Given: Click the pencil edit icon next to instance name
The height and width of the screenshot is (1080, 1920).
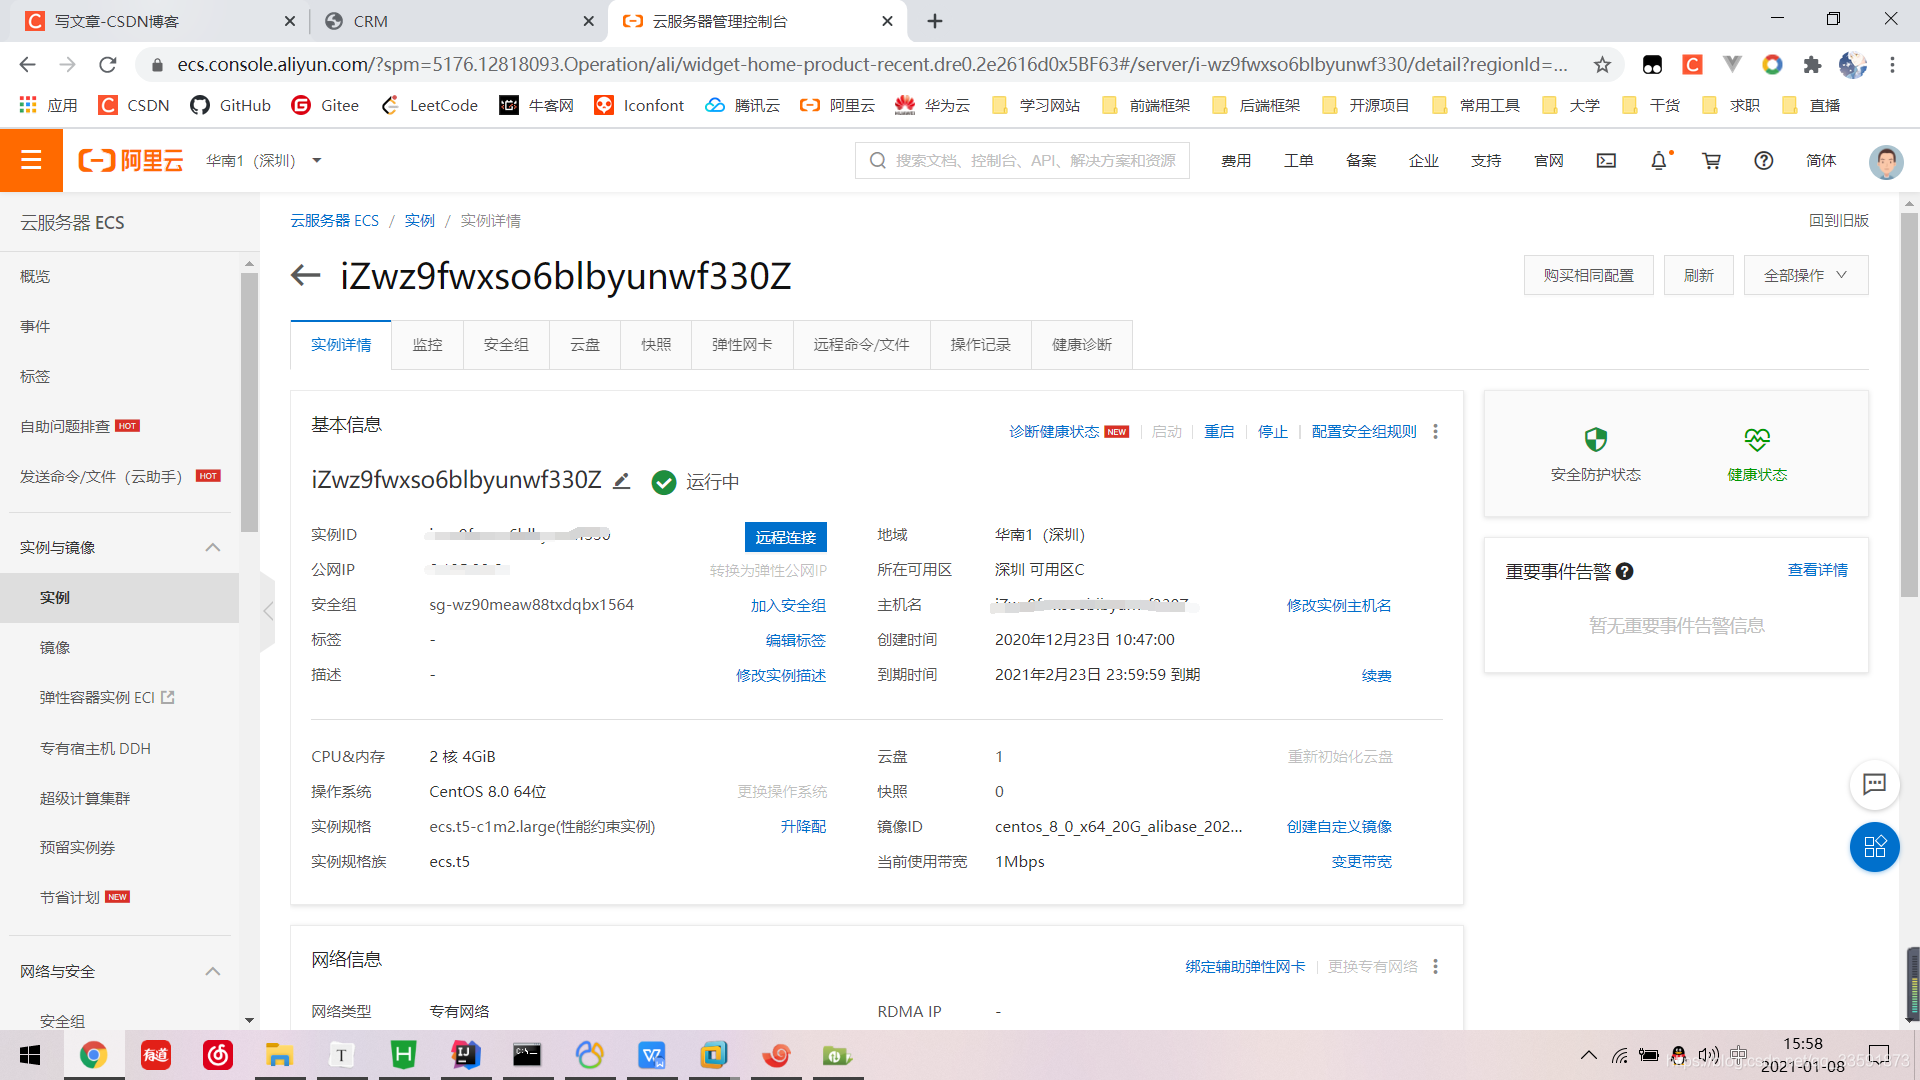Looking at the screenshot, I should (x=622, y=481).
